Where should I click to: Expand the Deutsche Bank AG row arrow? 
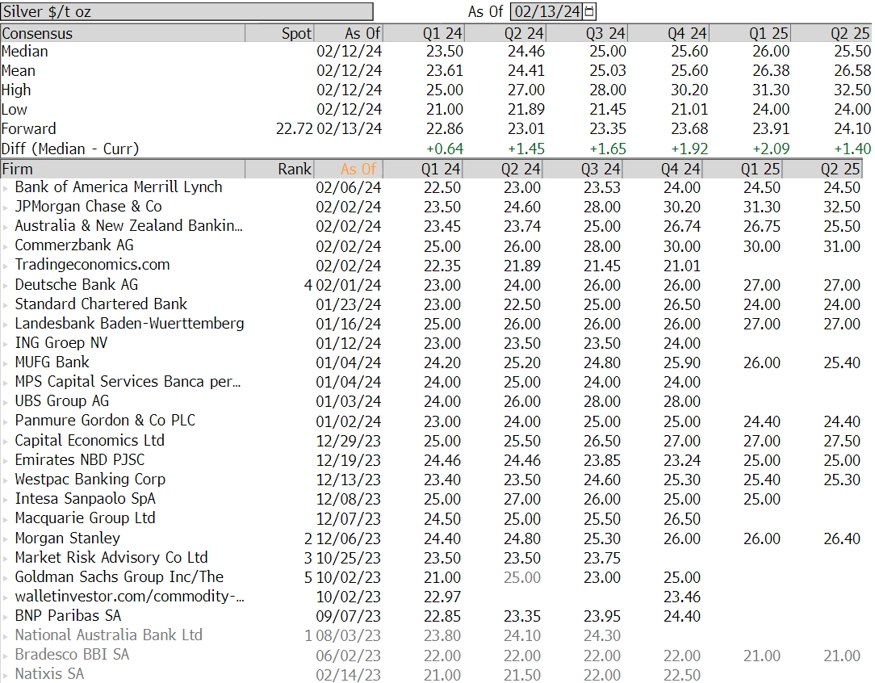[x=6, y=285]
